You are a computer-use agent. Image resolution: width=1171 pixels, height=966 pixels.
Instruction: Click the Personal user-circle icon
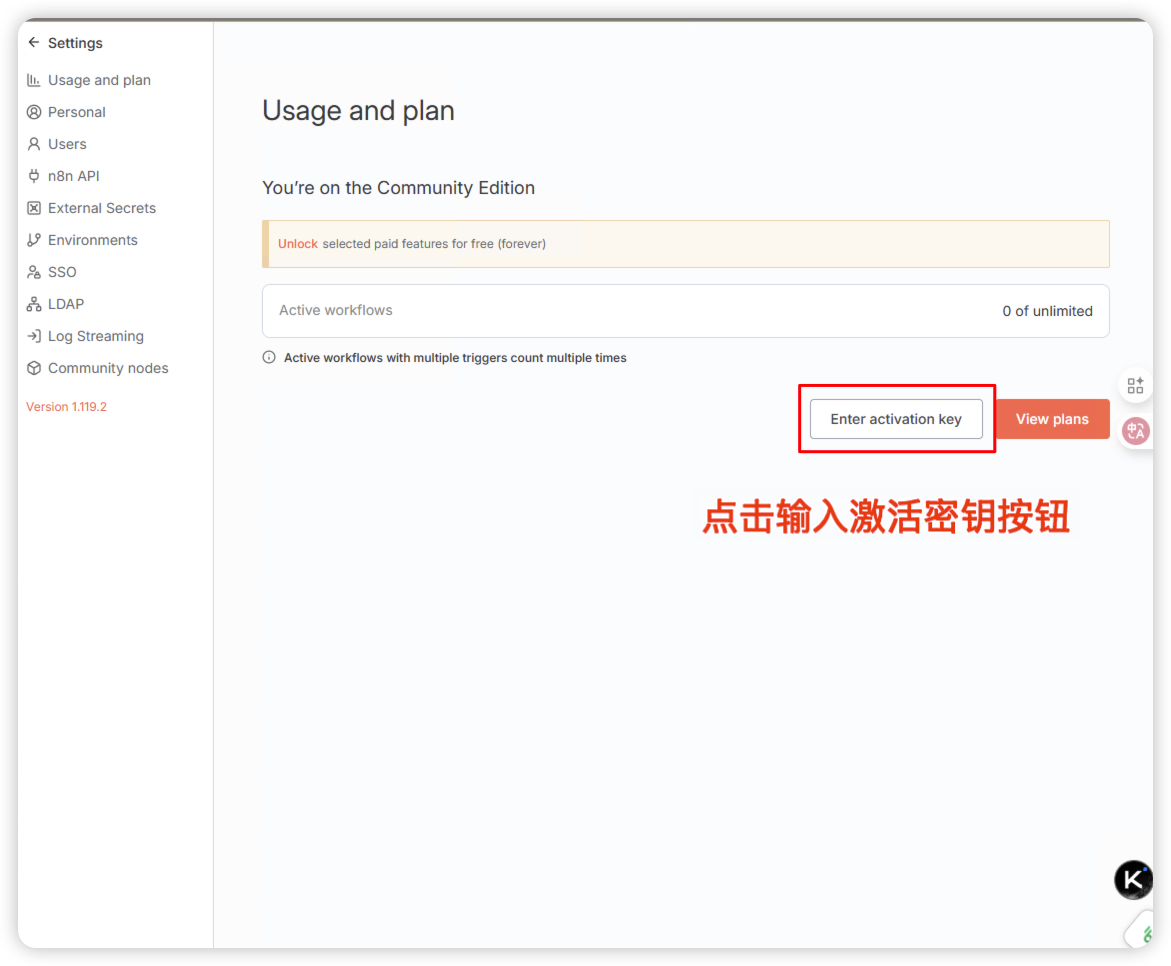(34, 112)
